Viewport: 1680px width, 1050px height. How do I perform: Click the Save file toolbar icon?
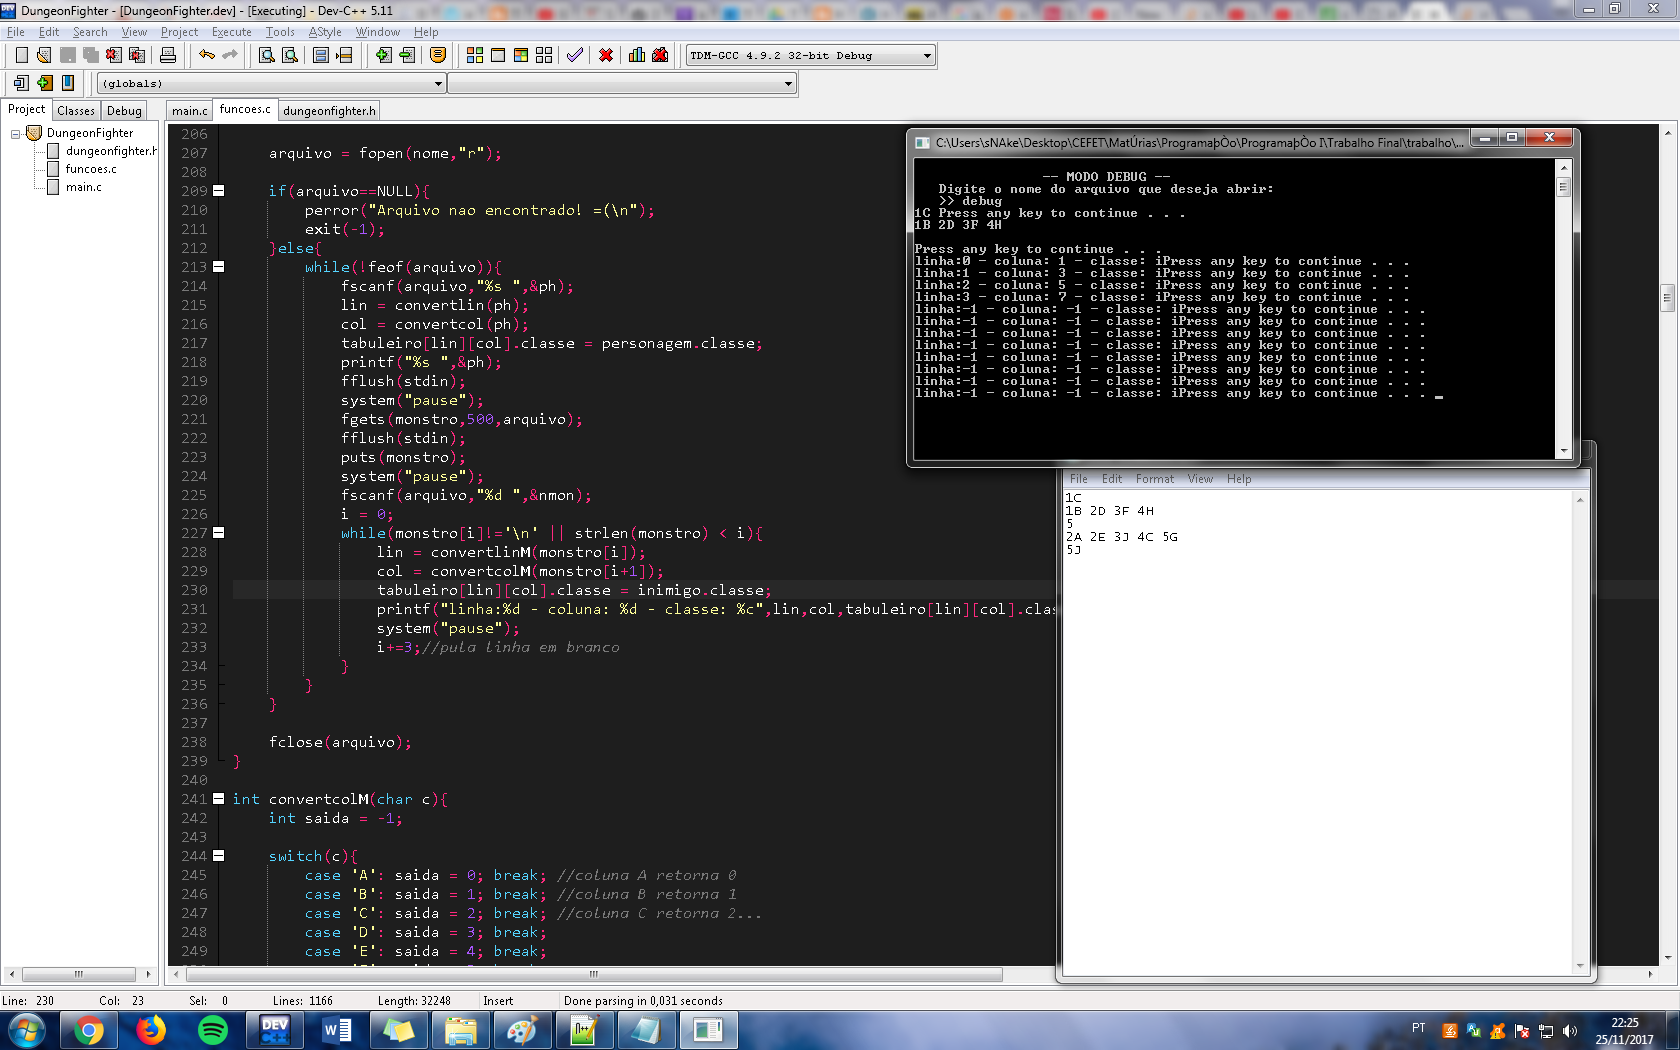[67, 55]
